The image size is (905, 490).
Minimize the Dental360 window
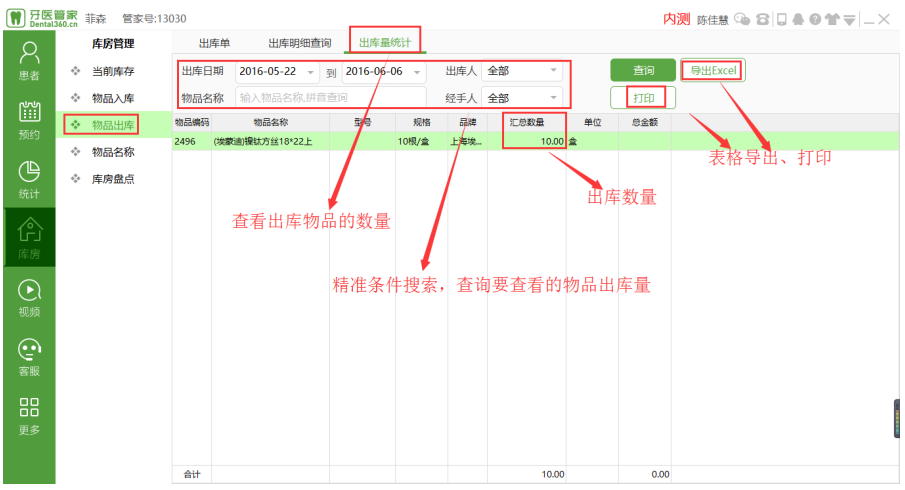click(x=869, y=22)
